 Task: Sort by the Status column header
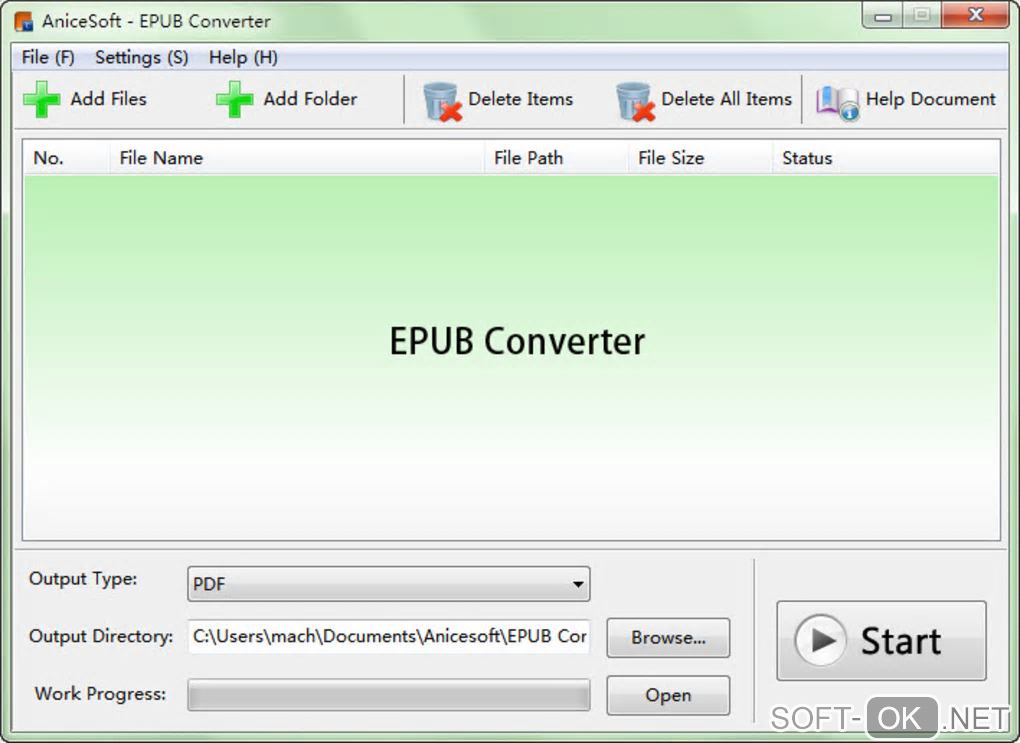click(x=885, y=158)
